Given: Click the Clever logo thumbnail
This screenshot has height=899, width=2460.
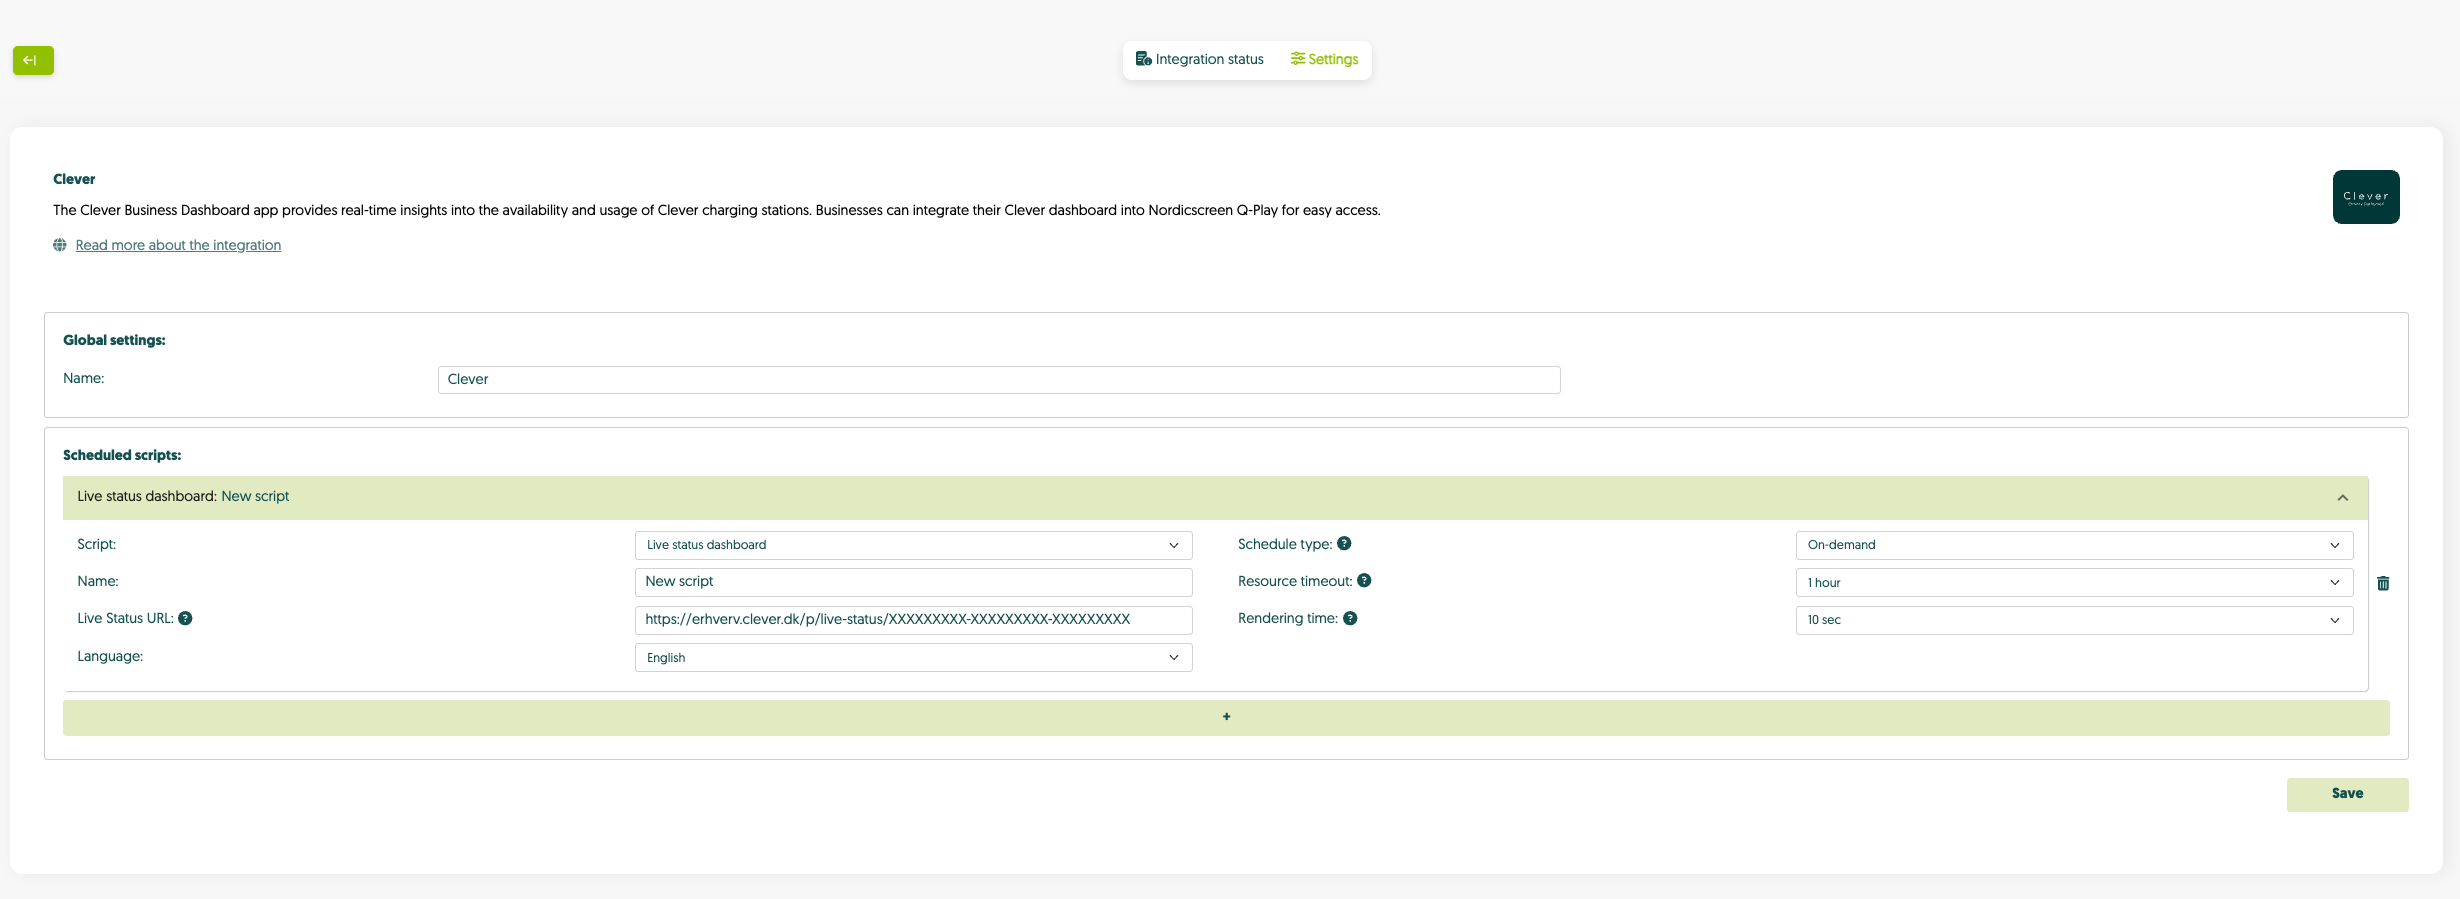Looking at the screenshot, I should pyautogui.click(x=2365, y=197).
